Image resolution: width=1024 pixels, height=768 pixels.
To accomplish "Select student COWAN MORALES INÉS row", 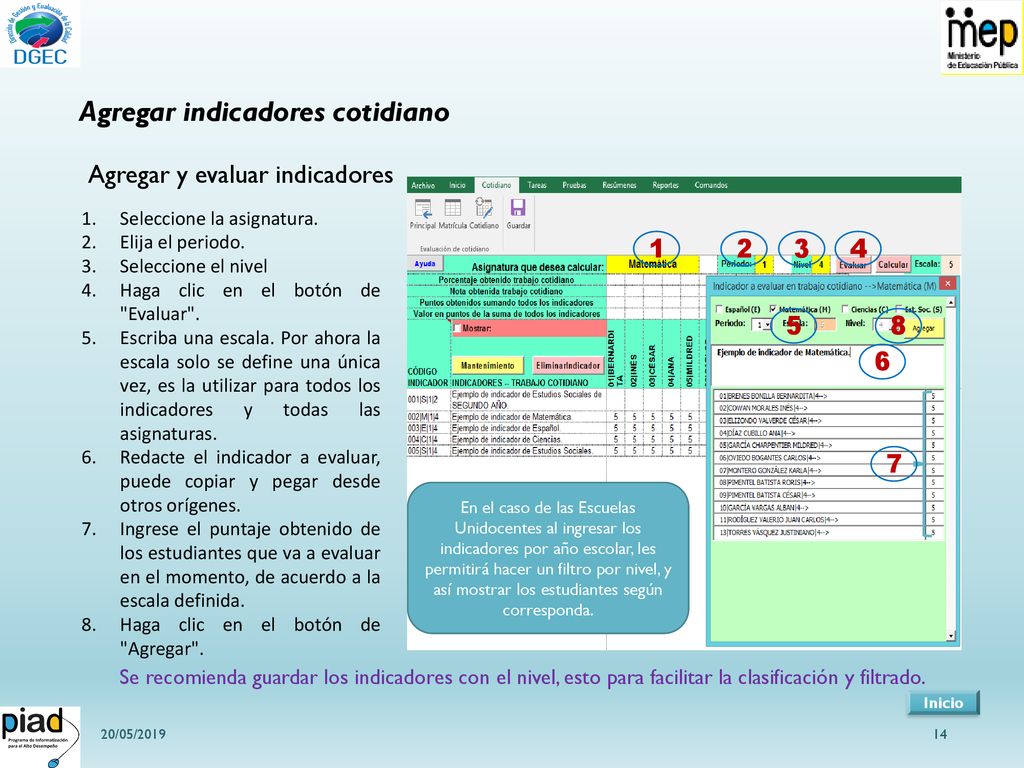I will (x=820, y=408).
